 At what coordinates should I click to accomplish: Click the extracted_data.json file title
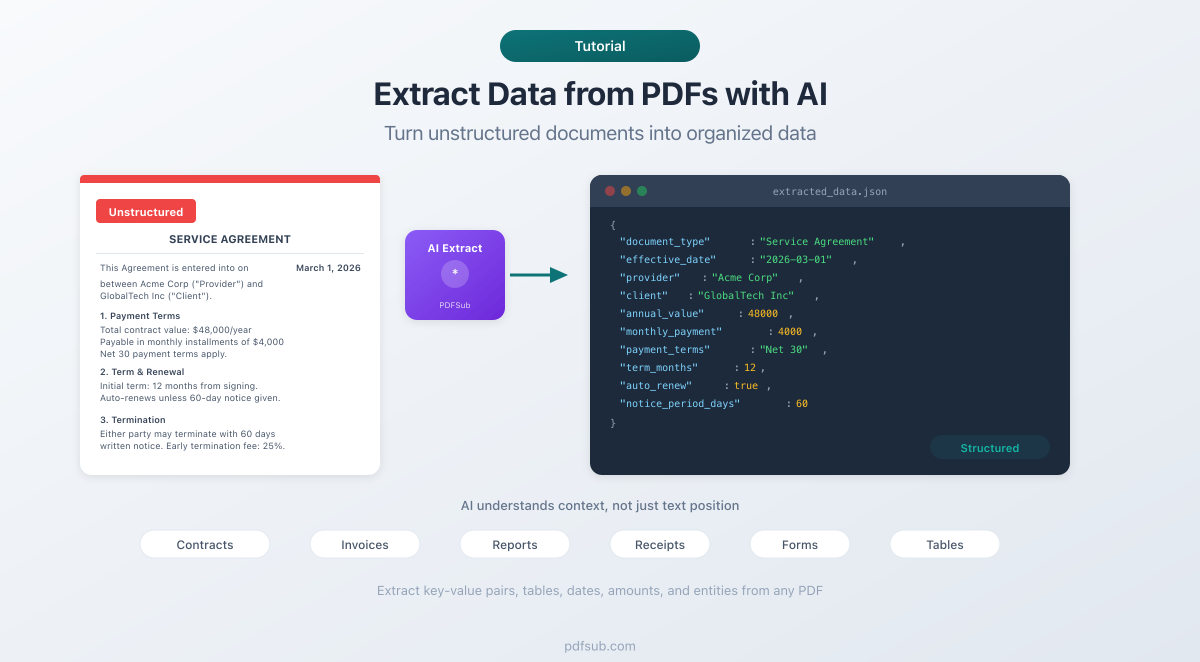pos(830,191)
